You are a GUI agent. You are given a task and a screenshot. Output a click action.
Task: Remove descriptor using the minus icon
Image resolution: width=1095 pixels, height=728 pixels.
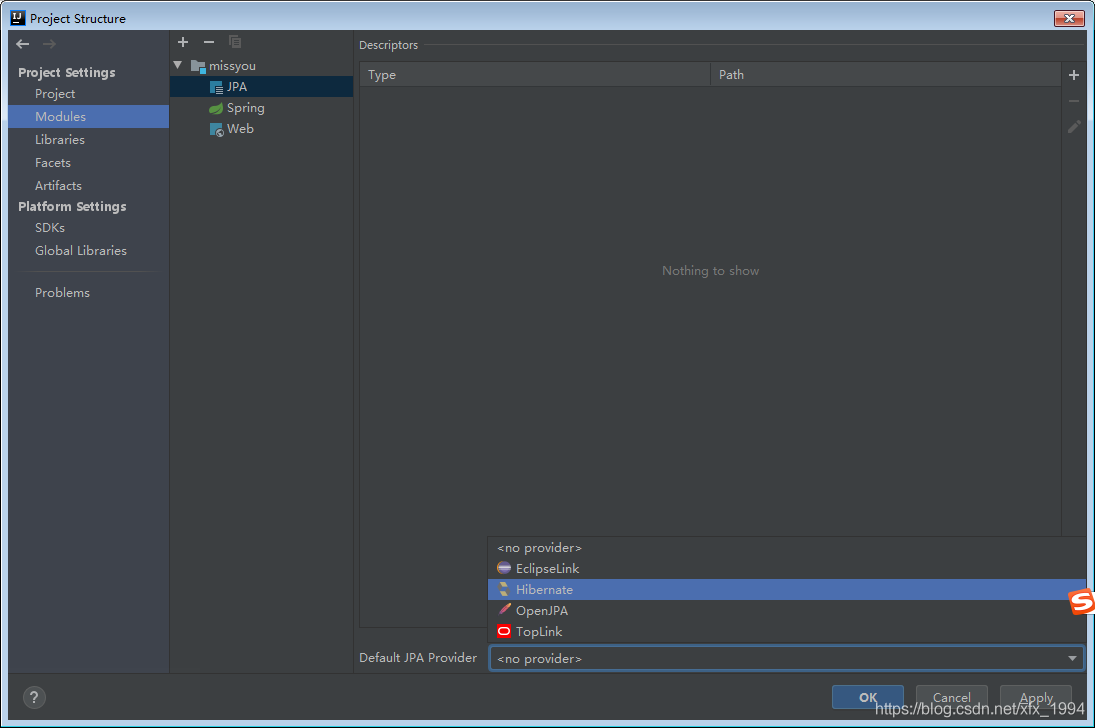click(1074, 101)
